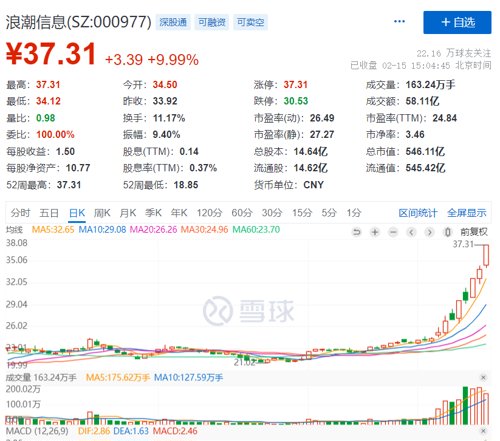This screenshot has height=441, width=500.
Task: Switch to the 分时 tab
Action: point(20,213)
